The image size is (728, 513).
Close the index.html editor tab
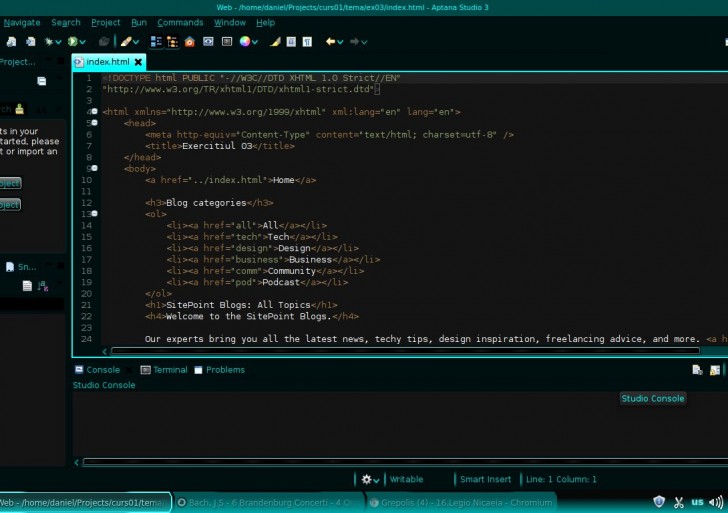pos(139,62)
